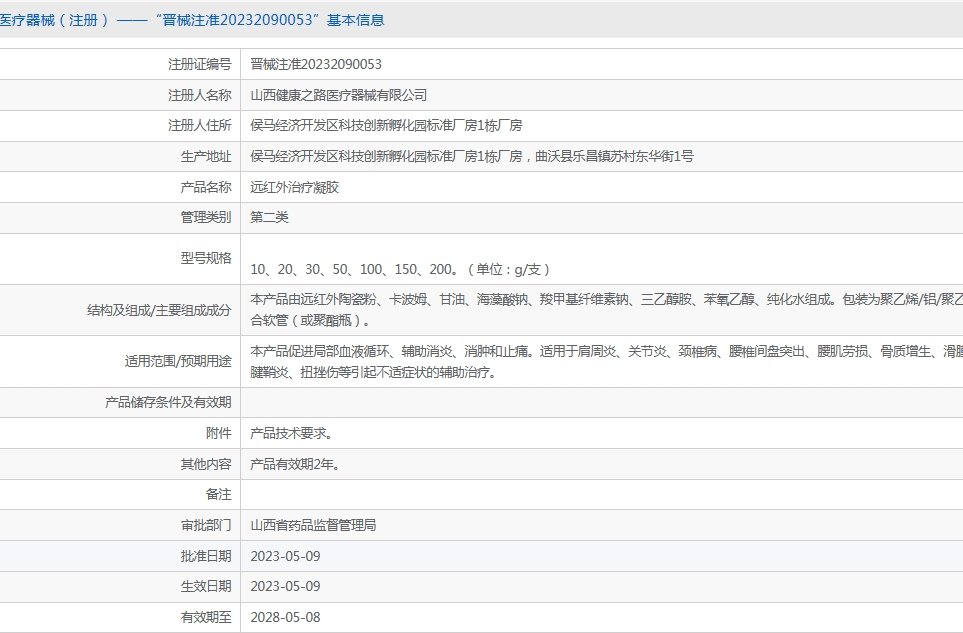This screenshot has height=633, width=963.
Task: Click 山西省药品监督管理局 value
Action: point(313,525)
